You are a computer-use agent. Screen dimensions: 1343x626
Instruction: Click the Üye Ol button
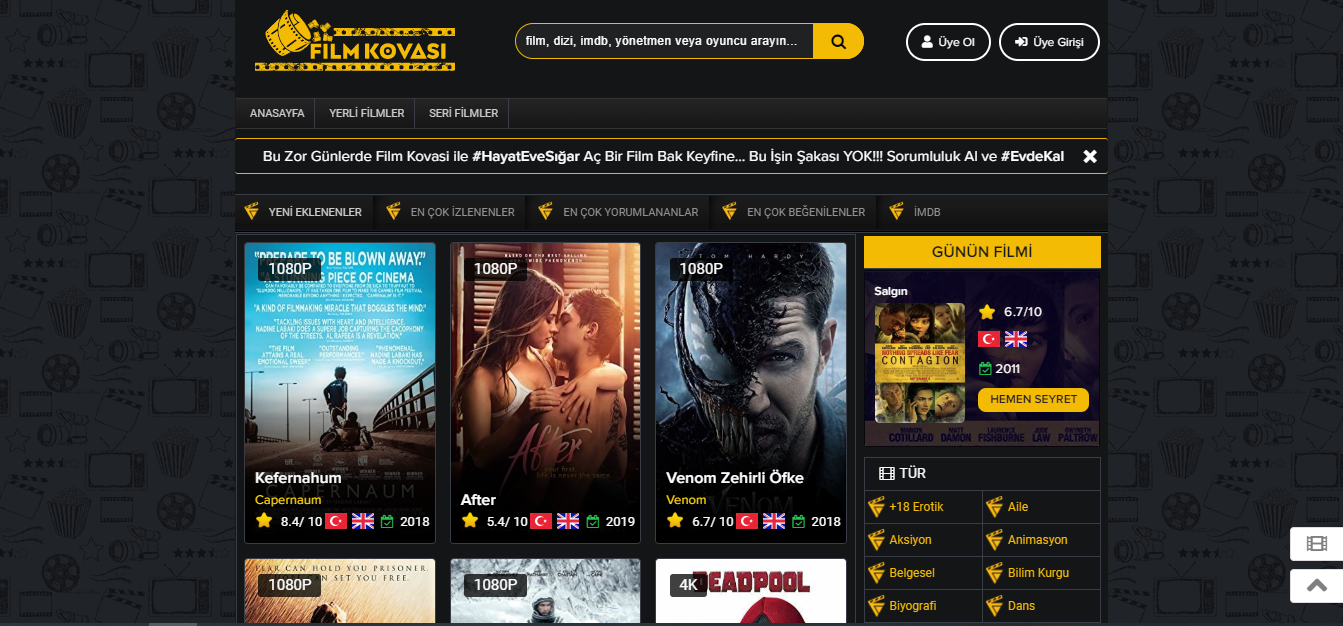coord(948,42)
